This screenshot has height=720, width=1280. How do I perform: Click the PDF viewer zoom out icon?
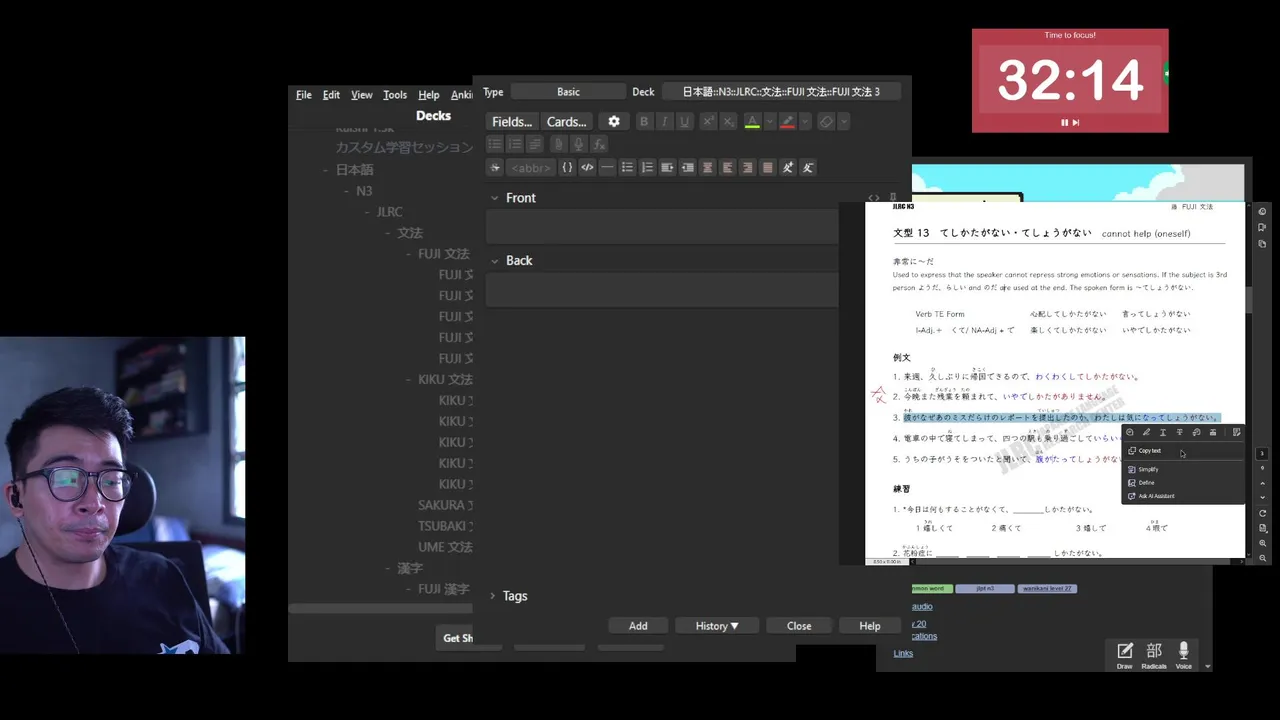click(x=1263, y=558)
